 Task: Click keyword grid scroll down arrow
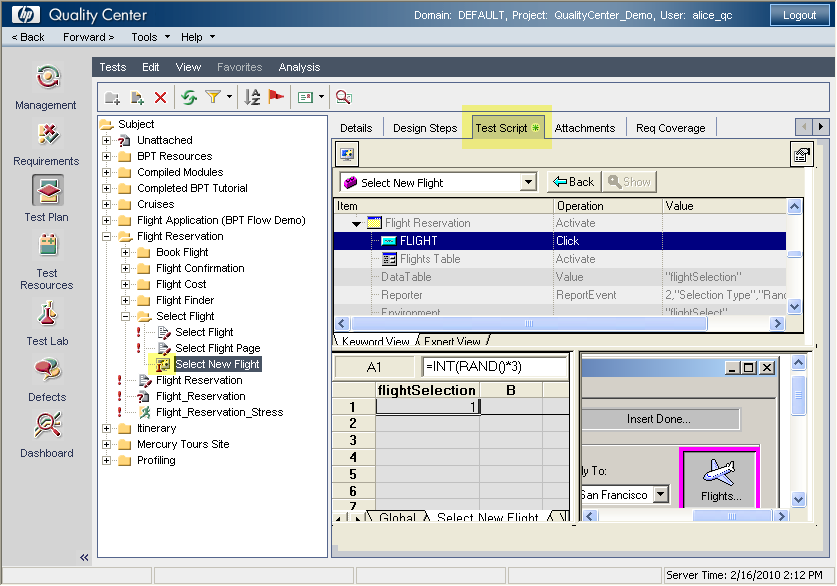794,306
